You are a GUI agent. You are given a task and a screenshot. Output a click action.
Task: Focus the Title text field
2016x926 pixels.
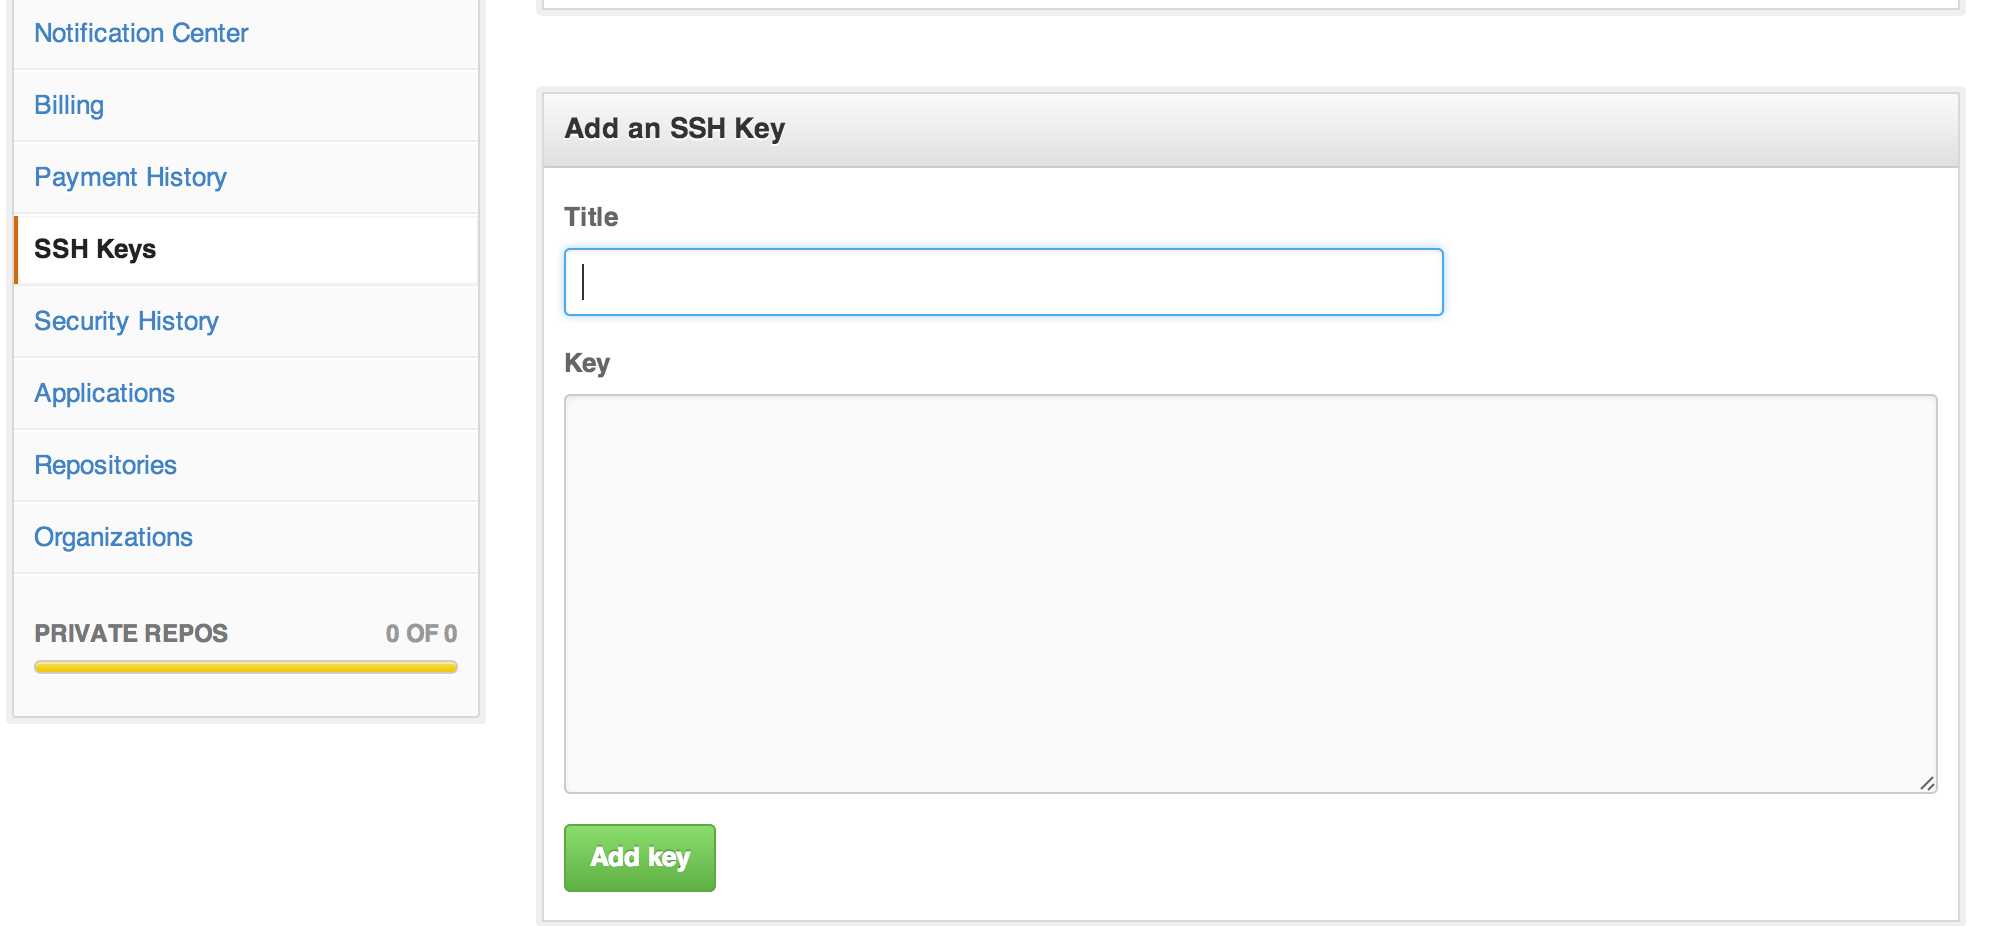point(1003,282)
